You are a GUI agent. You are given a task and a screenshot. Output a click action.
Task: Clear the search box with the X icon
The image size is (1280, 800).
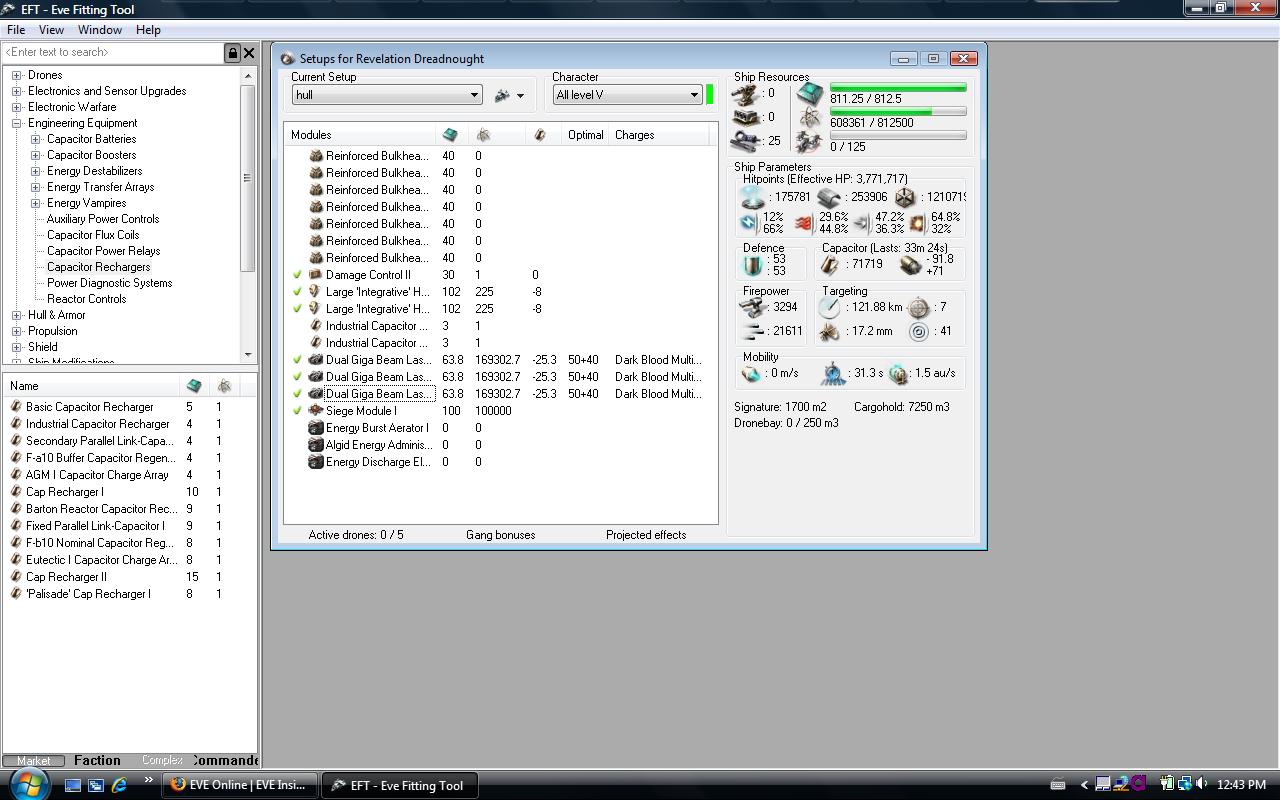coord(249,53)
